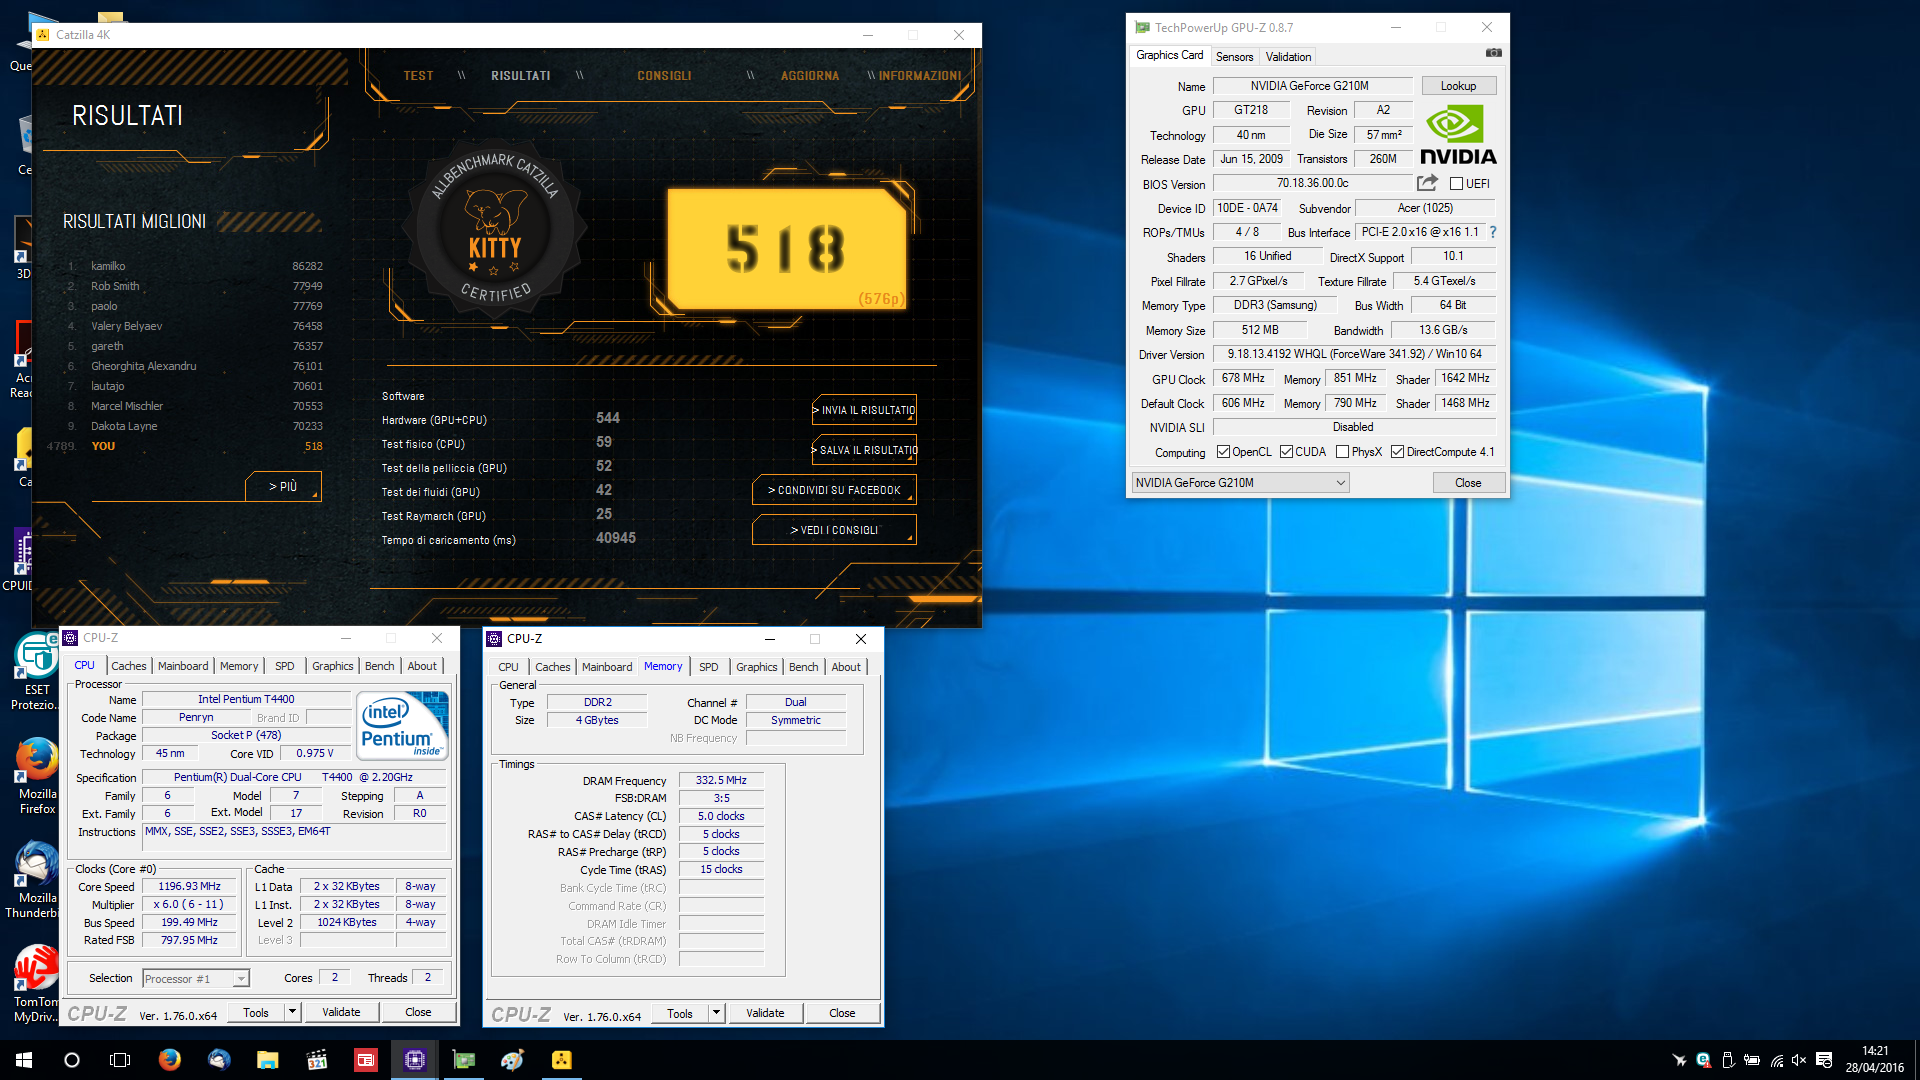The image size is (1920, 1080).
Task: Switch to GPU-Z taskbar icon
Action: pos(464,1060)
